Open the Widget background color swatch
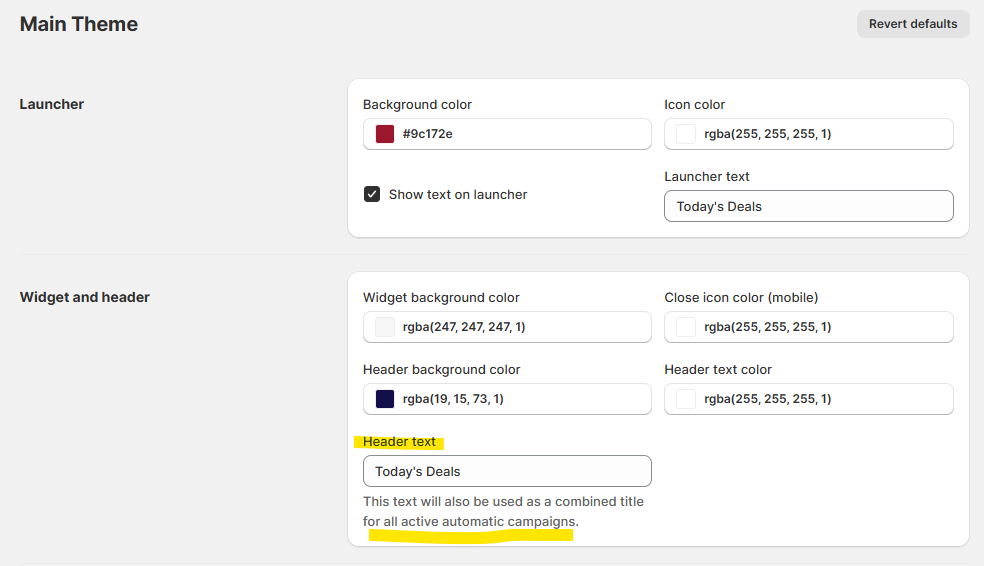Image resolution: width=984 pixels, height=566 pixels. tap(385, 327)
